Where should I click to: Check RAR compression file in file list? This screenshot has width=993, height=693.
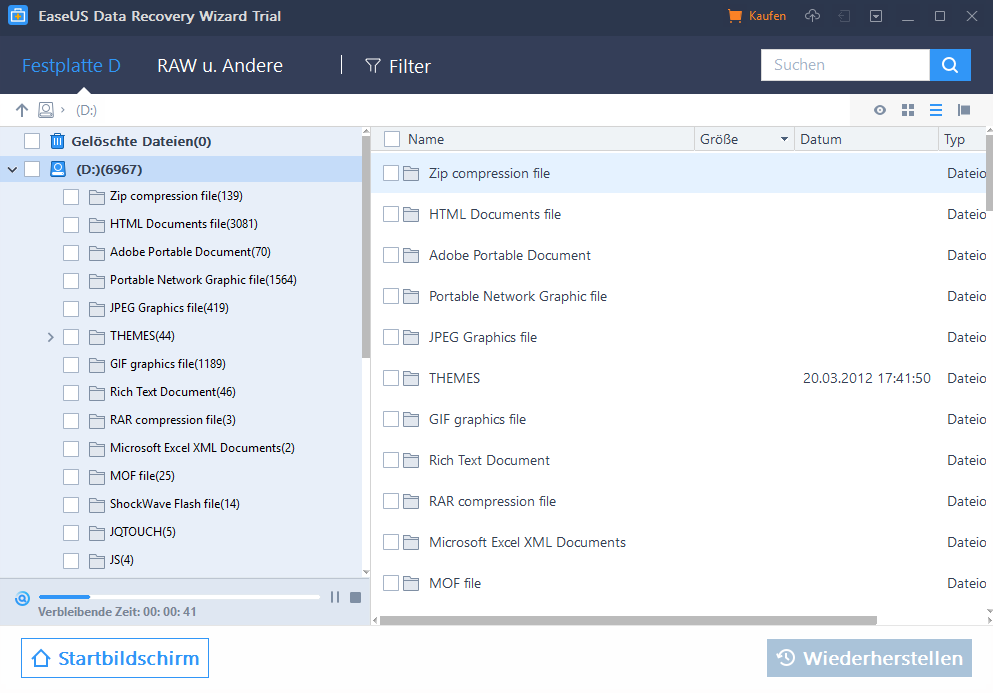pos(391,502)
